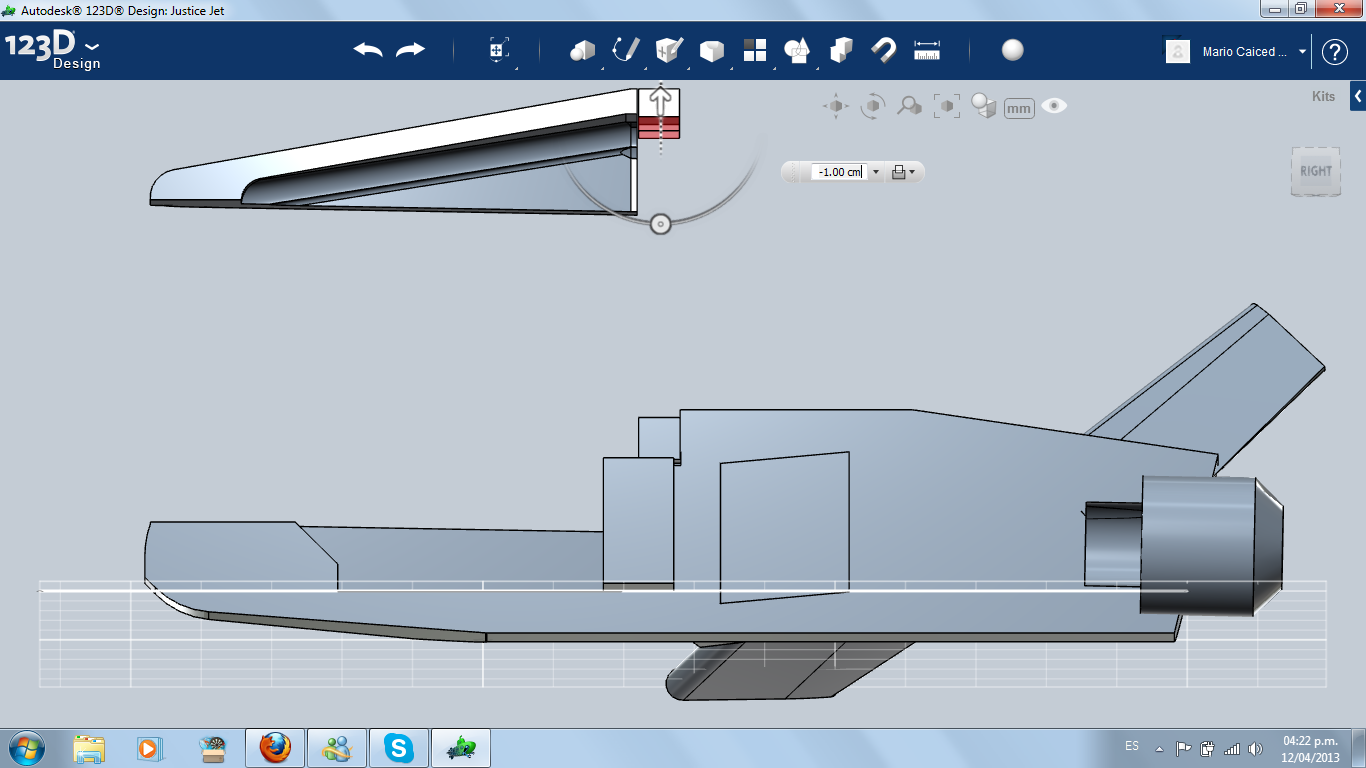1366x768 pixels.
Task: Open the Help question mark
Action: click(1335, 52)
